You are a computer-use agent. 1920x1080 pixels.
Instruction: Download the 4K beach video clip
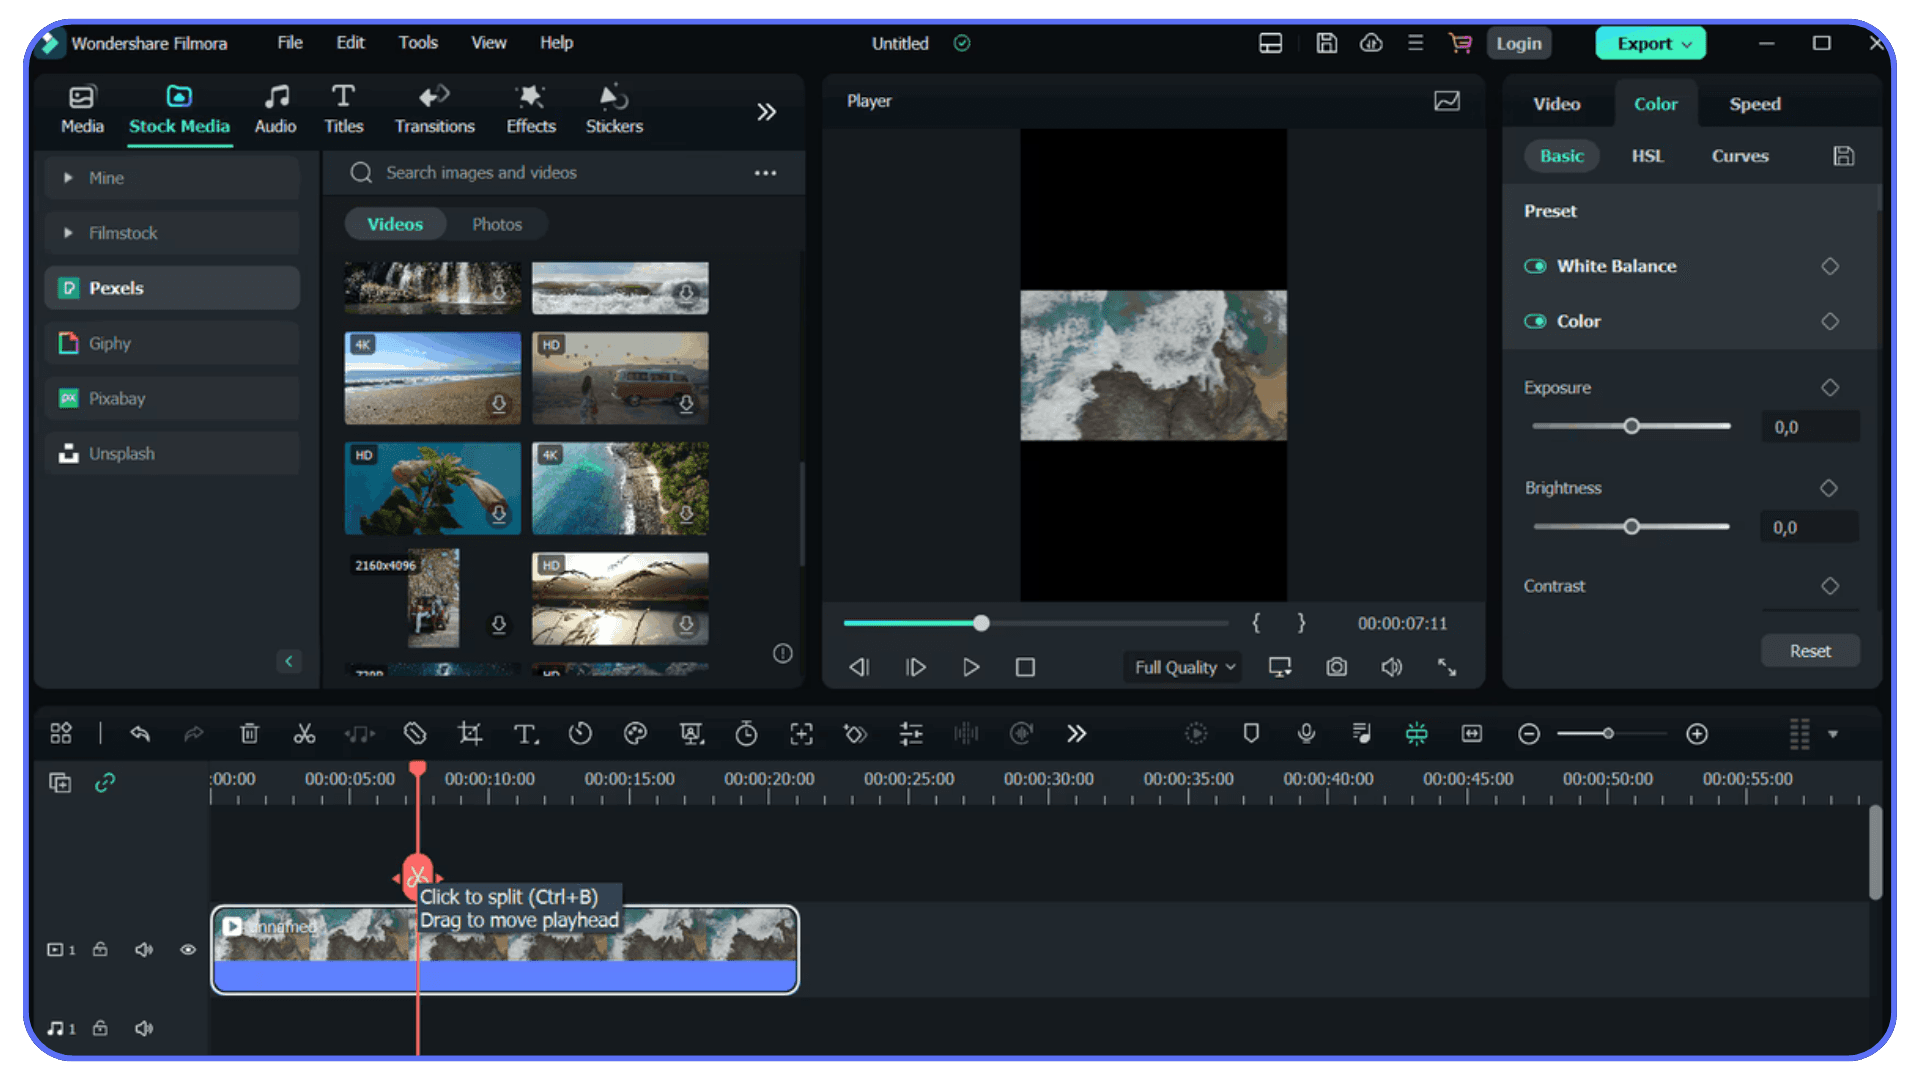tap(498, 404)
